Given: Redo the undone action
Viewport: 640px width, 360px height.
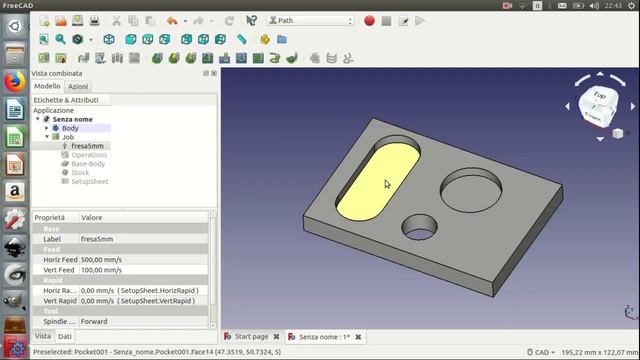Looking at the screenshot, I should (198, 20).
